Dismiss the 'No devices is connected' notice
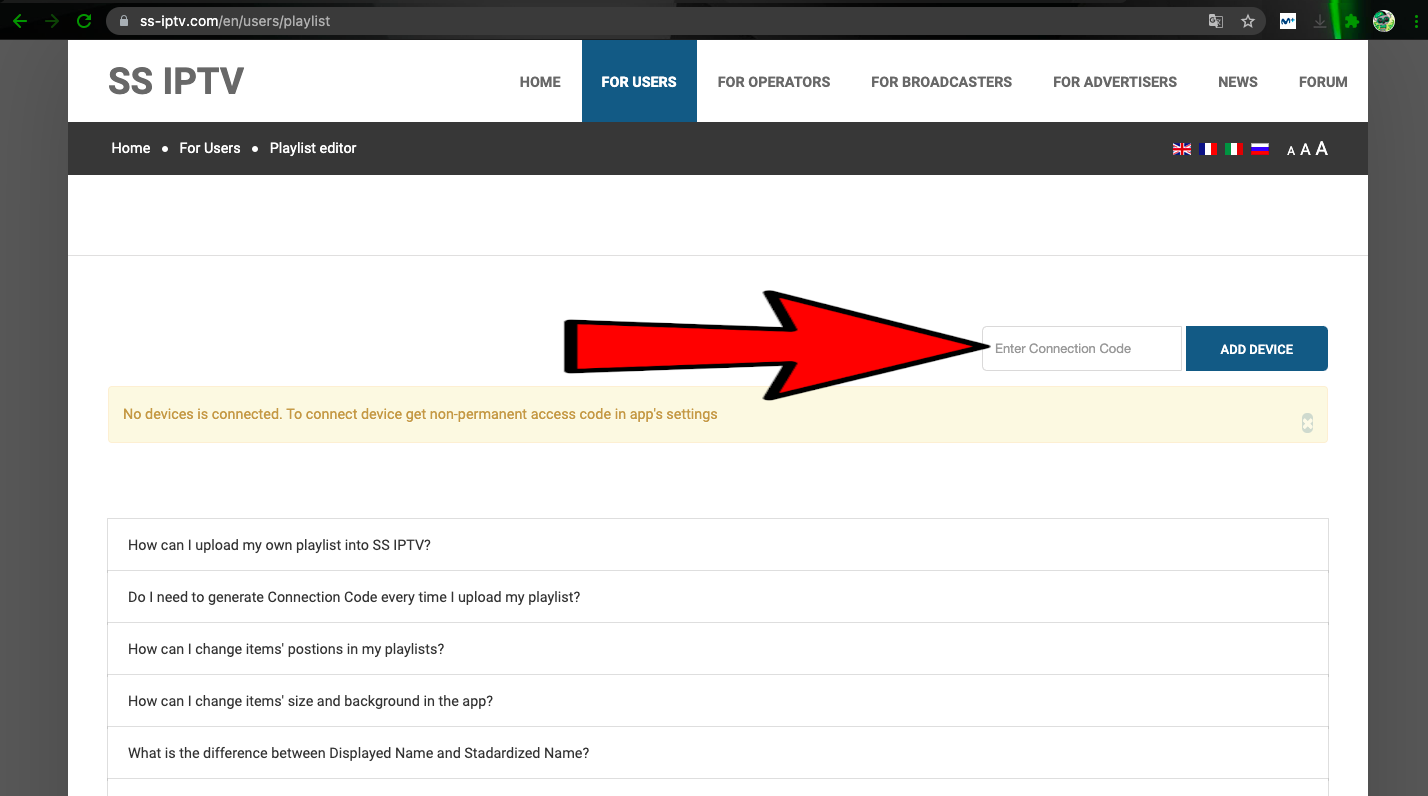Viewport: 1428px width, 796px height. click(x=1306, y=423)
